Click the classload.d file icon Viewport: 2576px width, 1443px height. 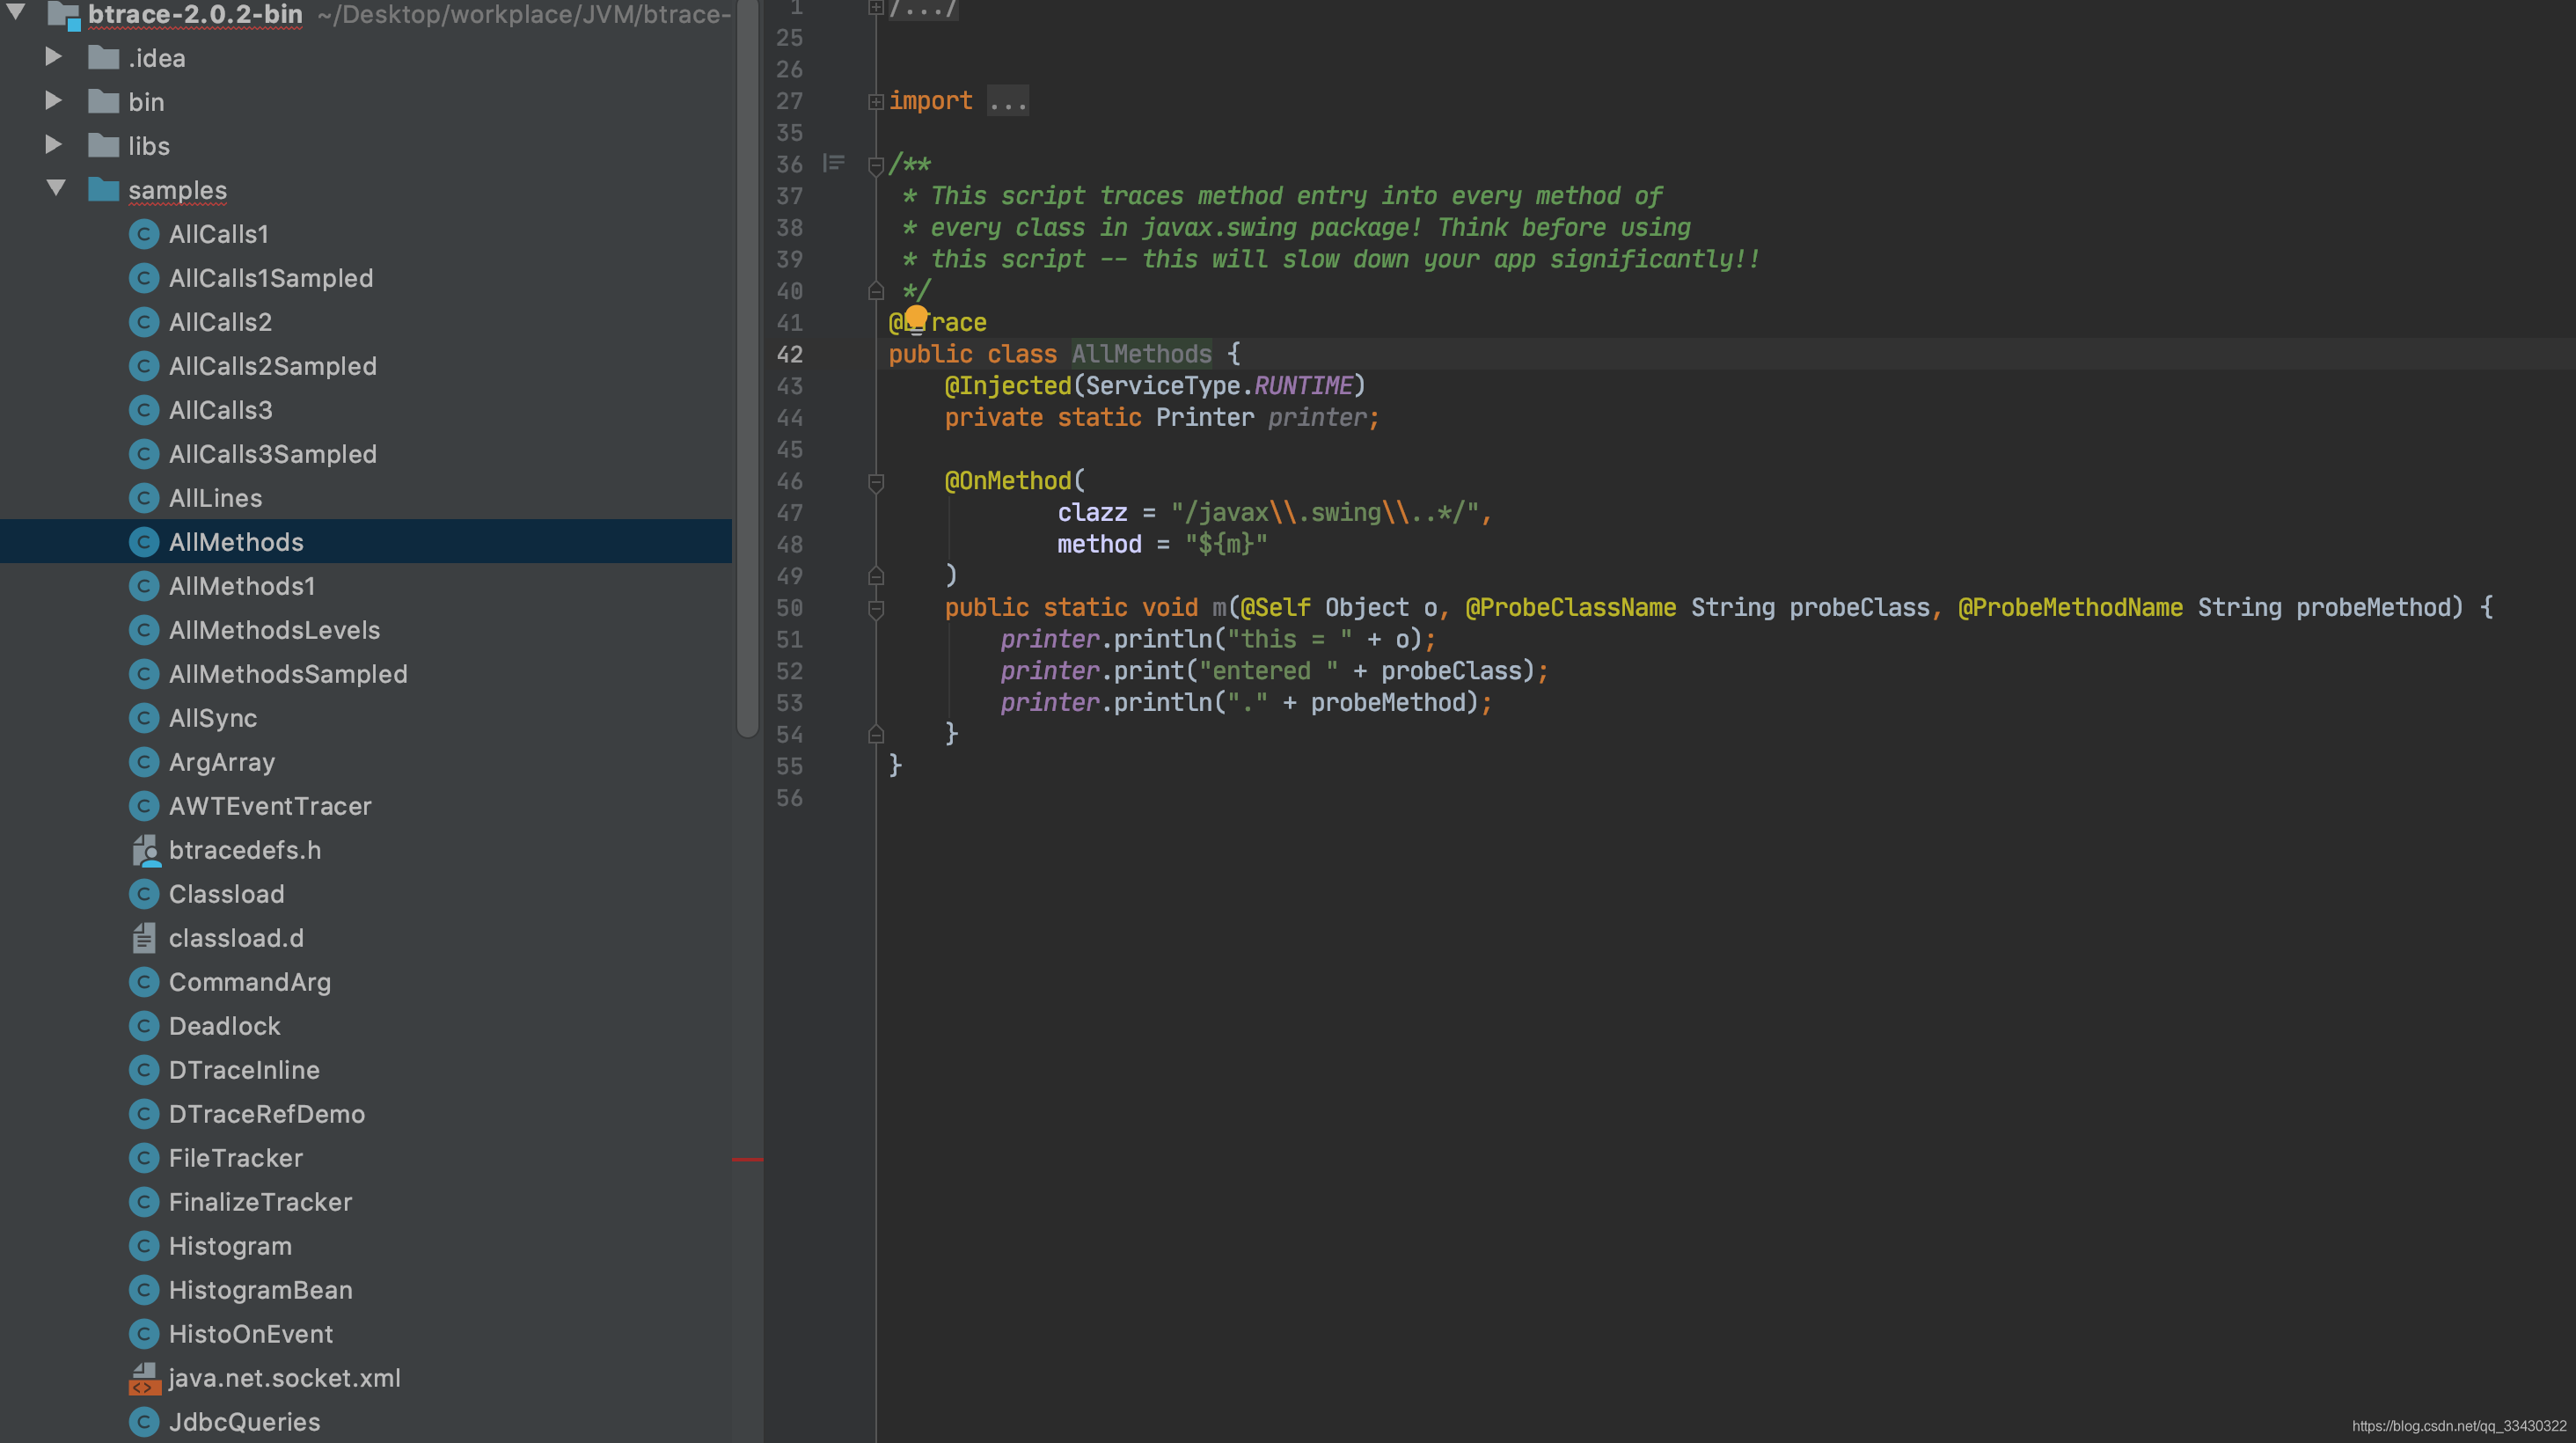(x=144, y=938)
